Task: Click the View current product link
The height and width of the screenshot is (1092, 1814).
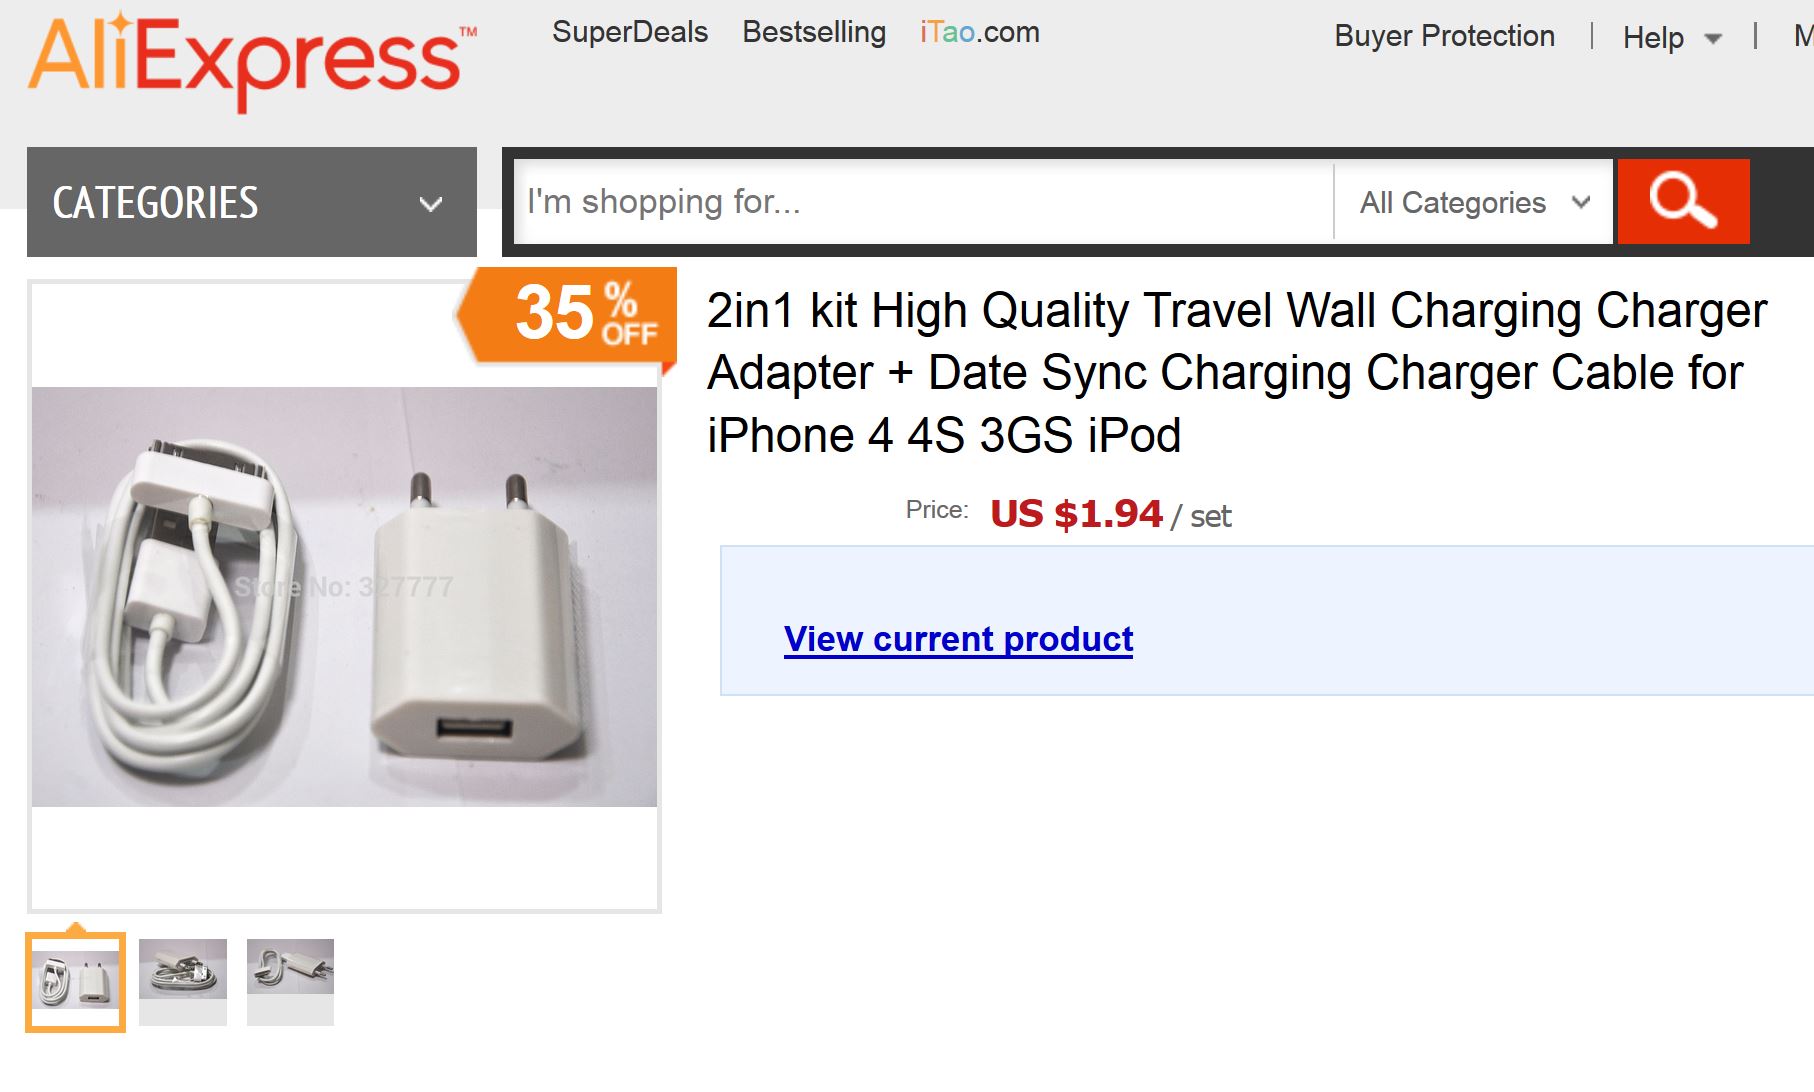Action: click(958, 639)
